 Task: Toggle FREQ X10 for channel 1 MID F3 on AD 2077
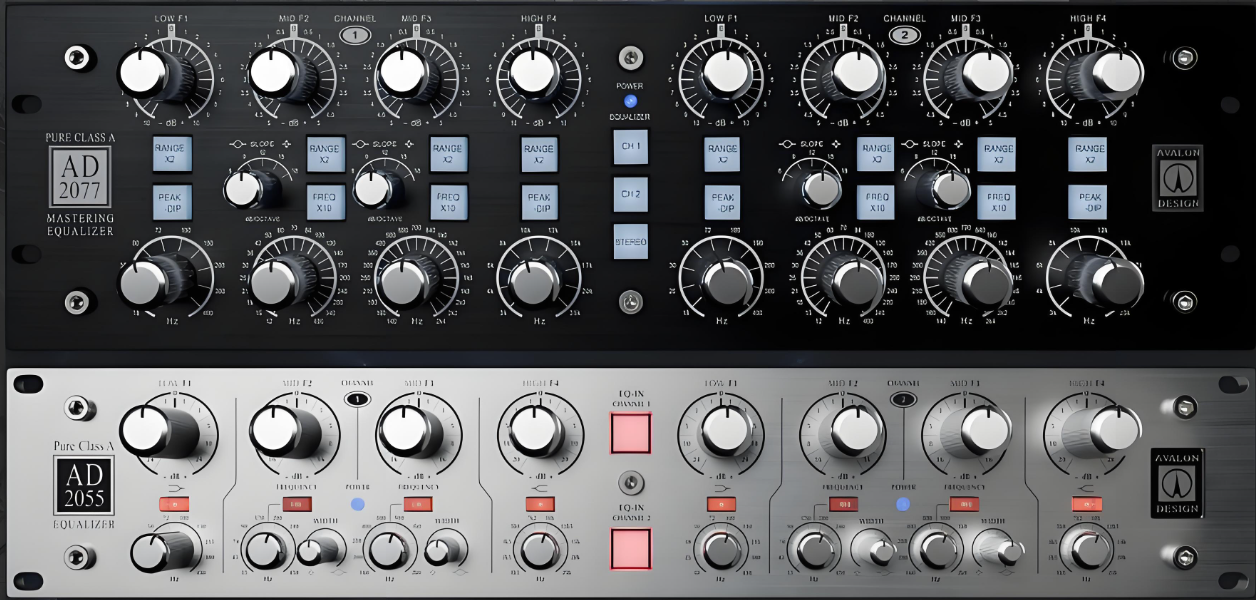pyautogui.click(x=447, y=201)
